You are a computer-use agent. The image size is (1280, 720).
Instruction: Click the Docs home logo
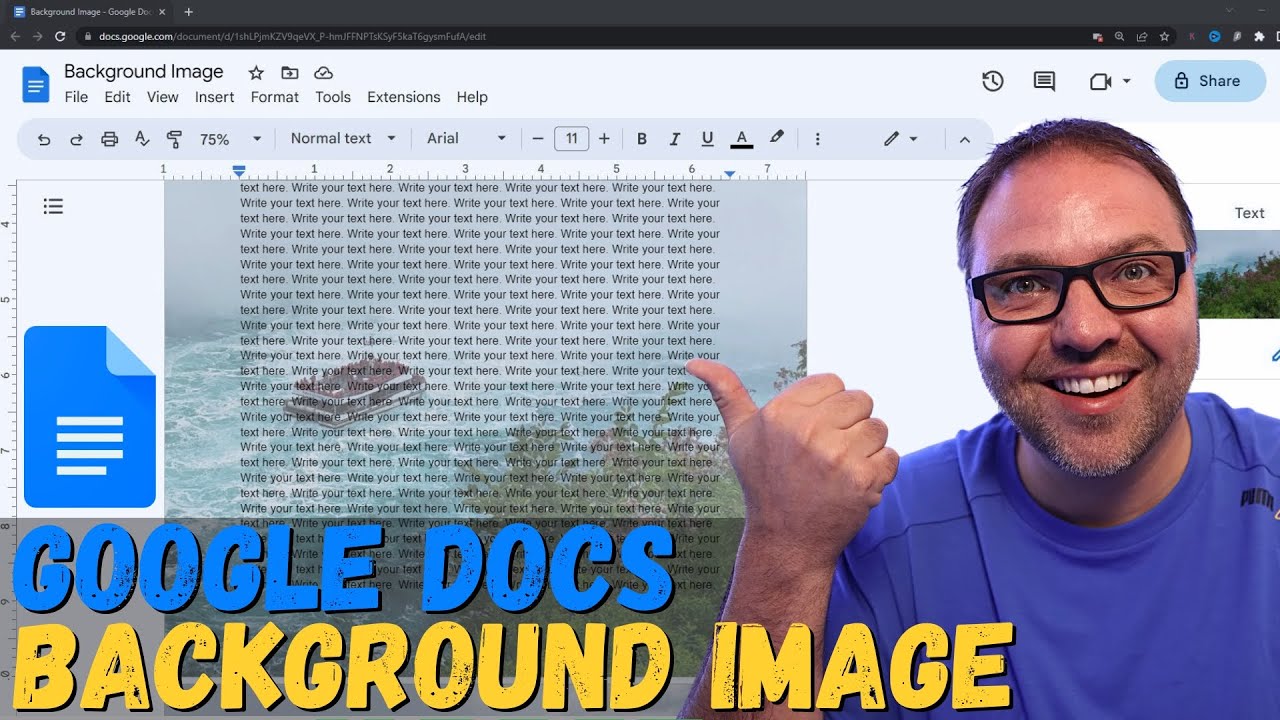[x=35, y=85]
